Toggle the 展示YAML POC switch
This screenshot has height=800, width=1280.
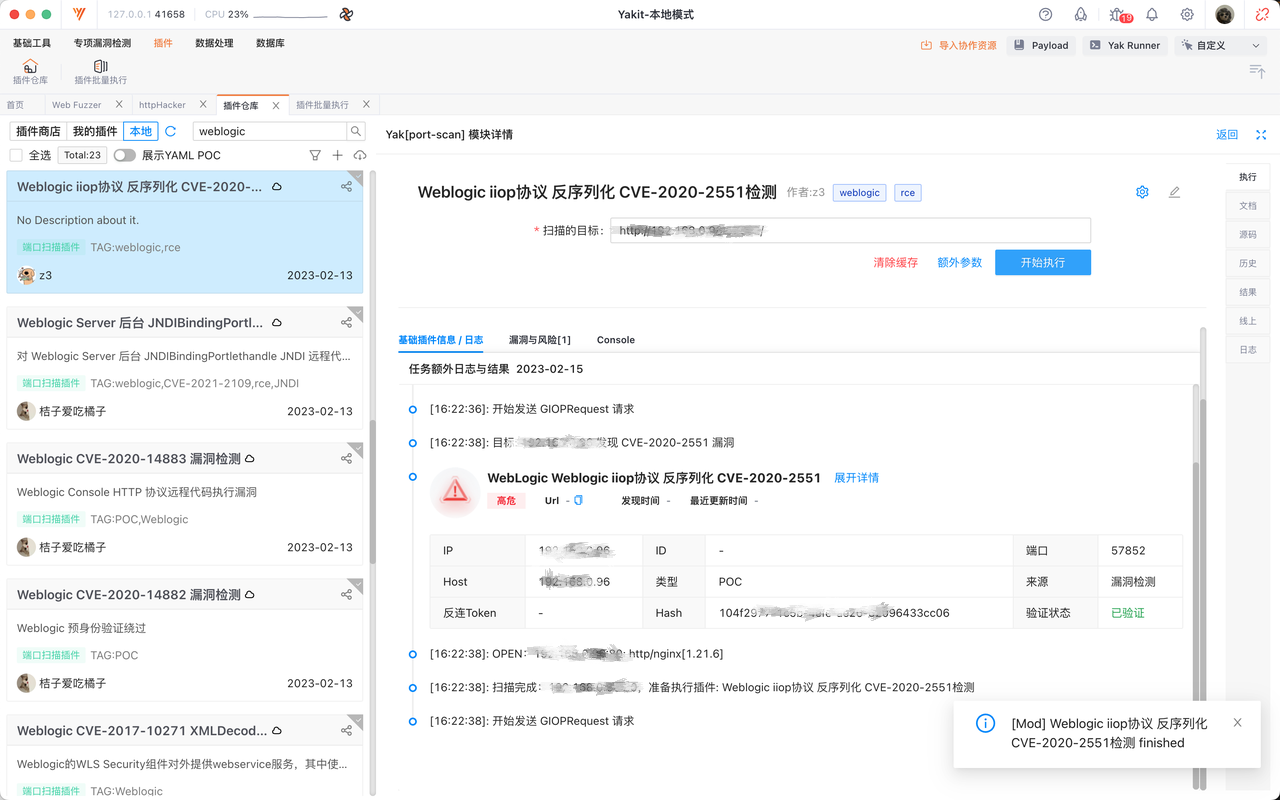click(x=124, y=155)
